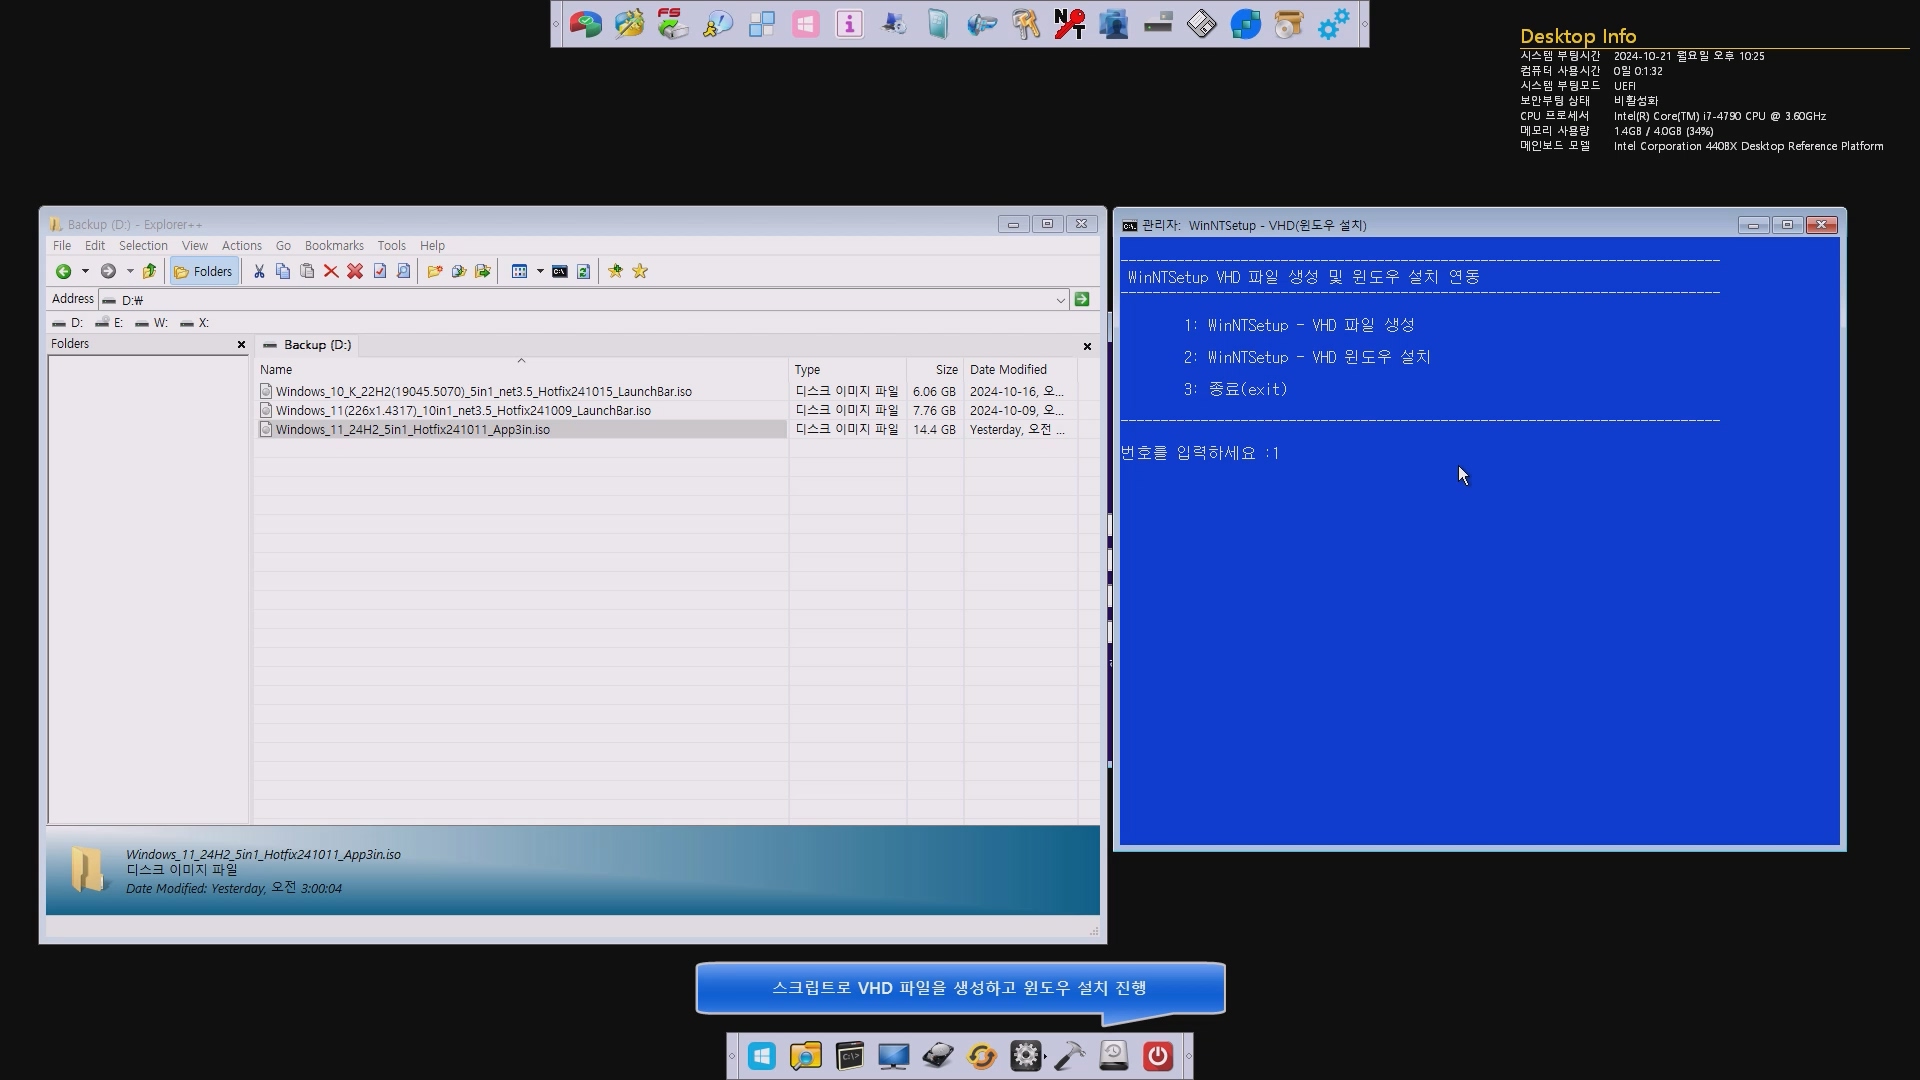Launch the NT red key icon in top dock

1070,24
